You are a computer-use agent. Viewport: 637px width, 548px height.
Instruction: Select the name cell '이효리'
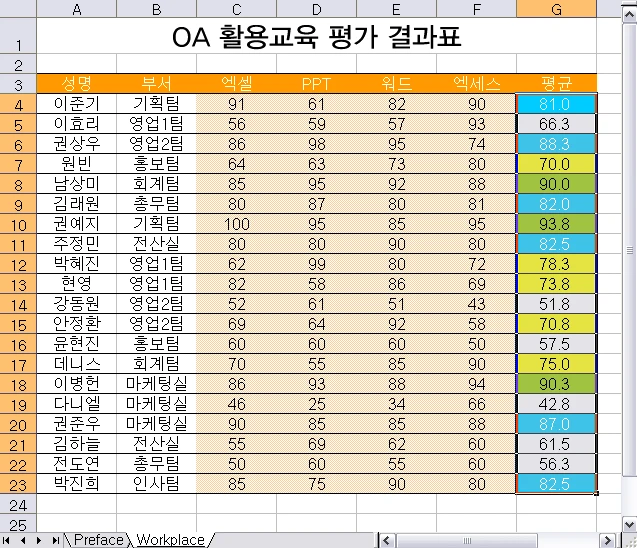[76, 124]
